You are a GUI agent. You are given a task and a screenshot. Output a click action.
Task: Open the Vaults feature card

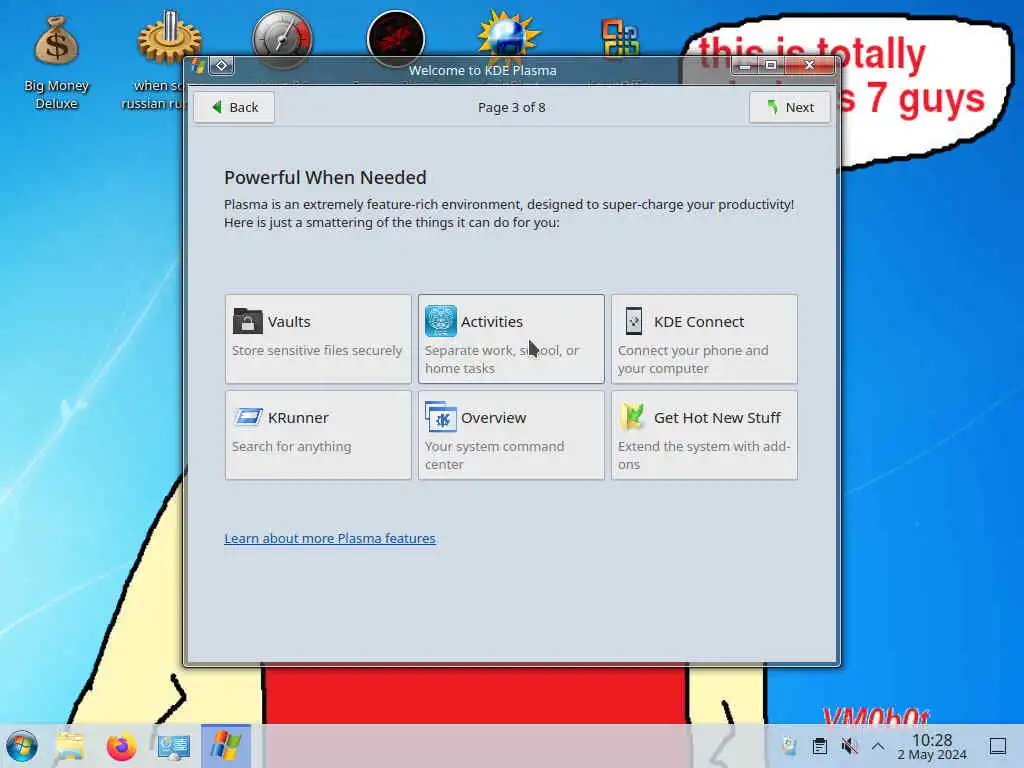point(318,338)
